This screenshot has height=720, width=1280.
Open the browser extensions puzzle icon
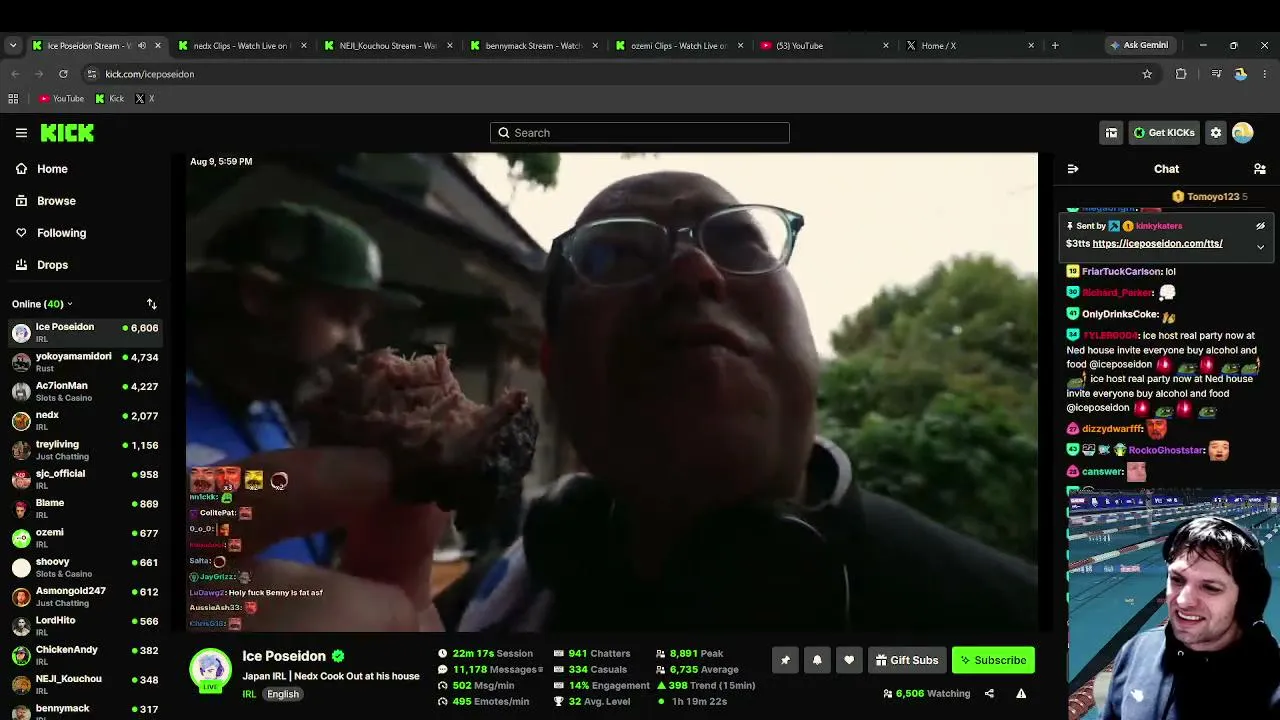pos(1181,74)
